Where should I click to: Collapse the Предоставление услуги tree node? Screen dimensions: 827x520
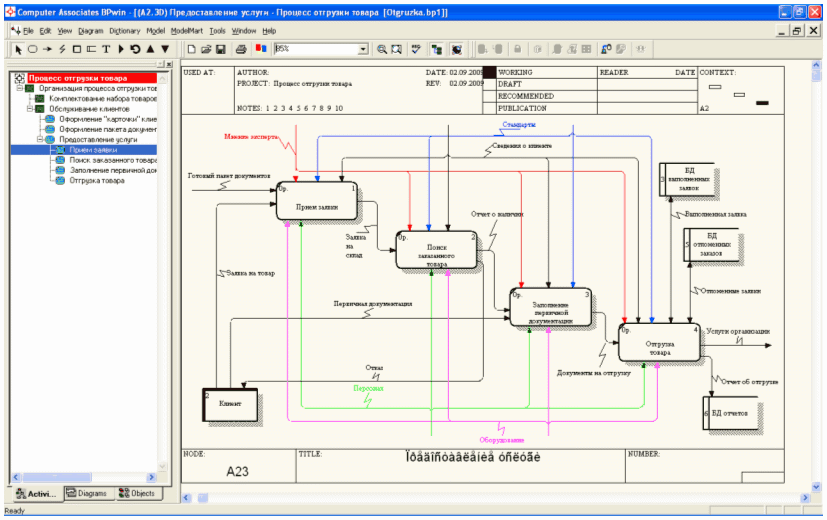39,140
